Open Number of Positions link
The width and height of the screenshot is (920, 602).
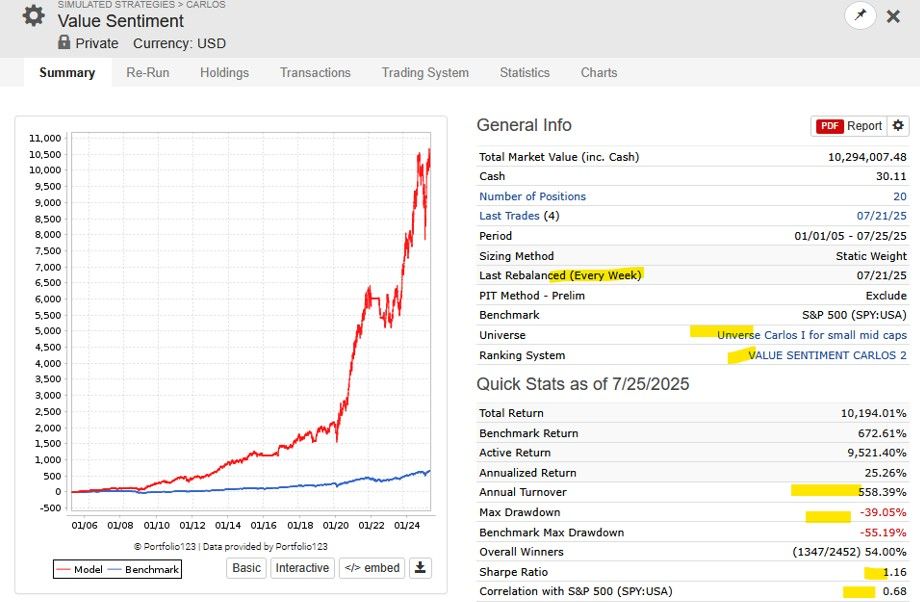[x=532, y=197]
